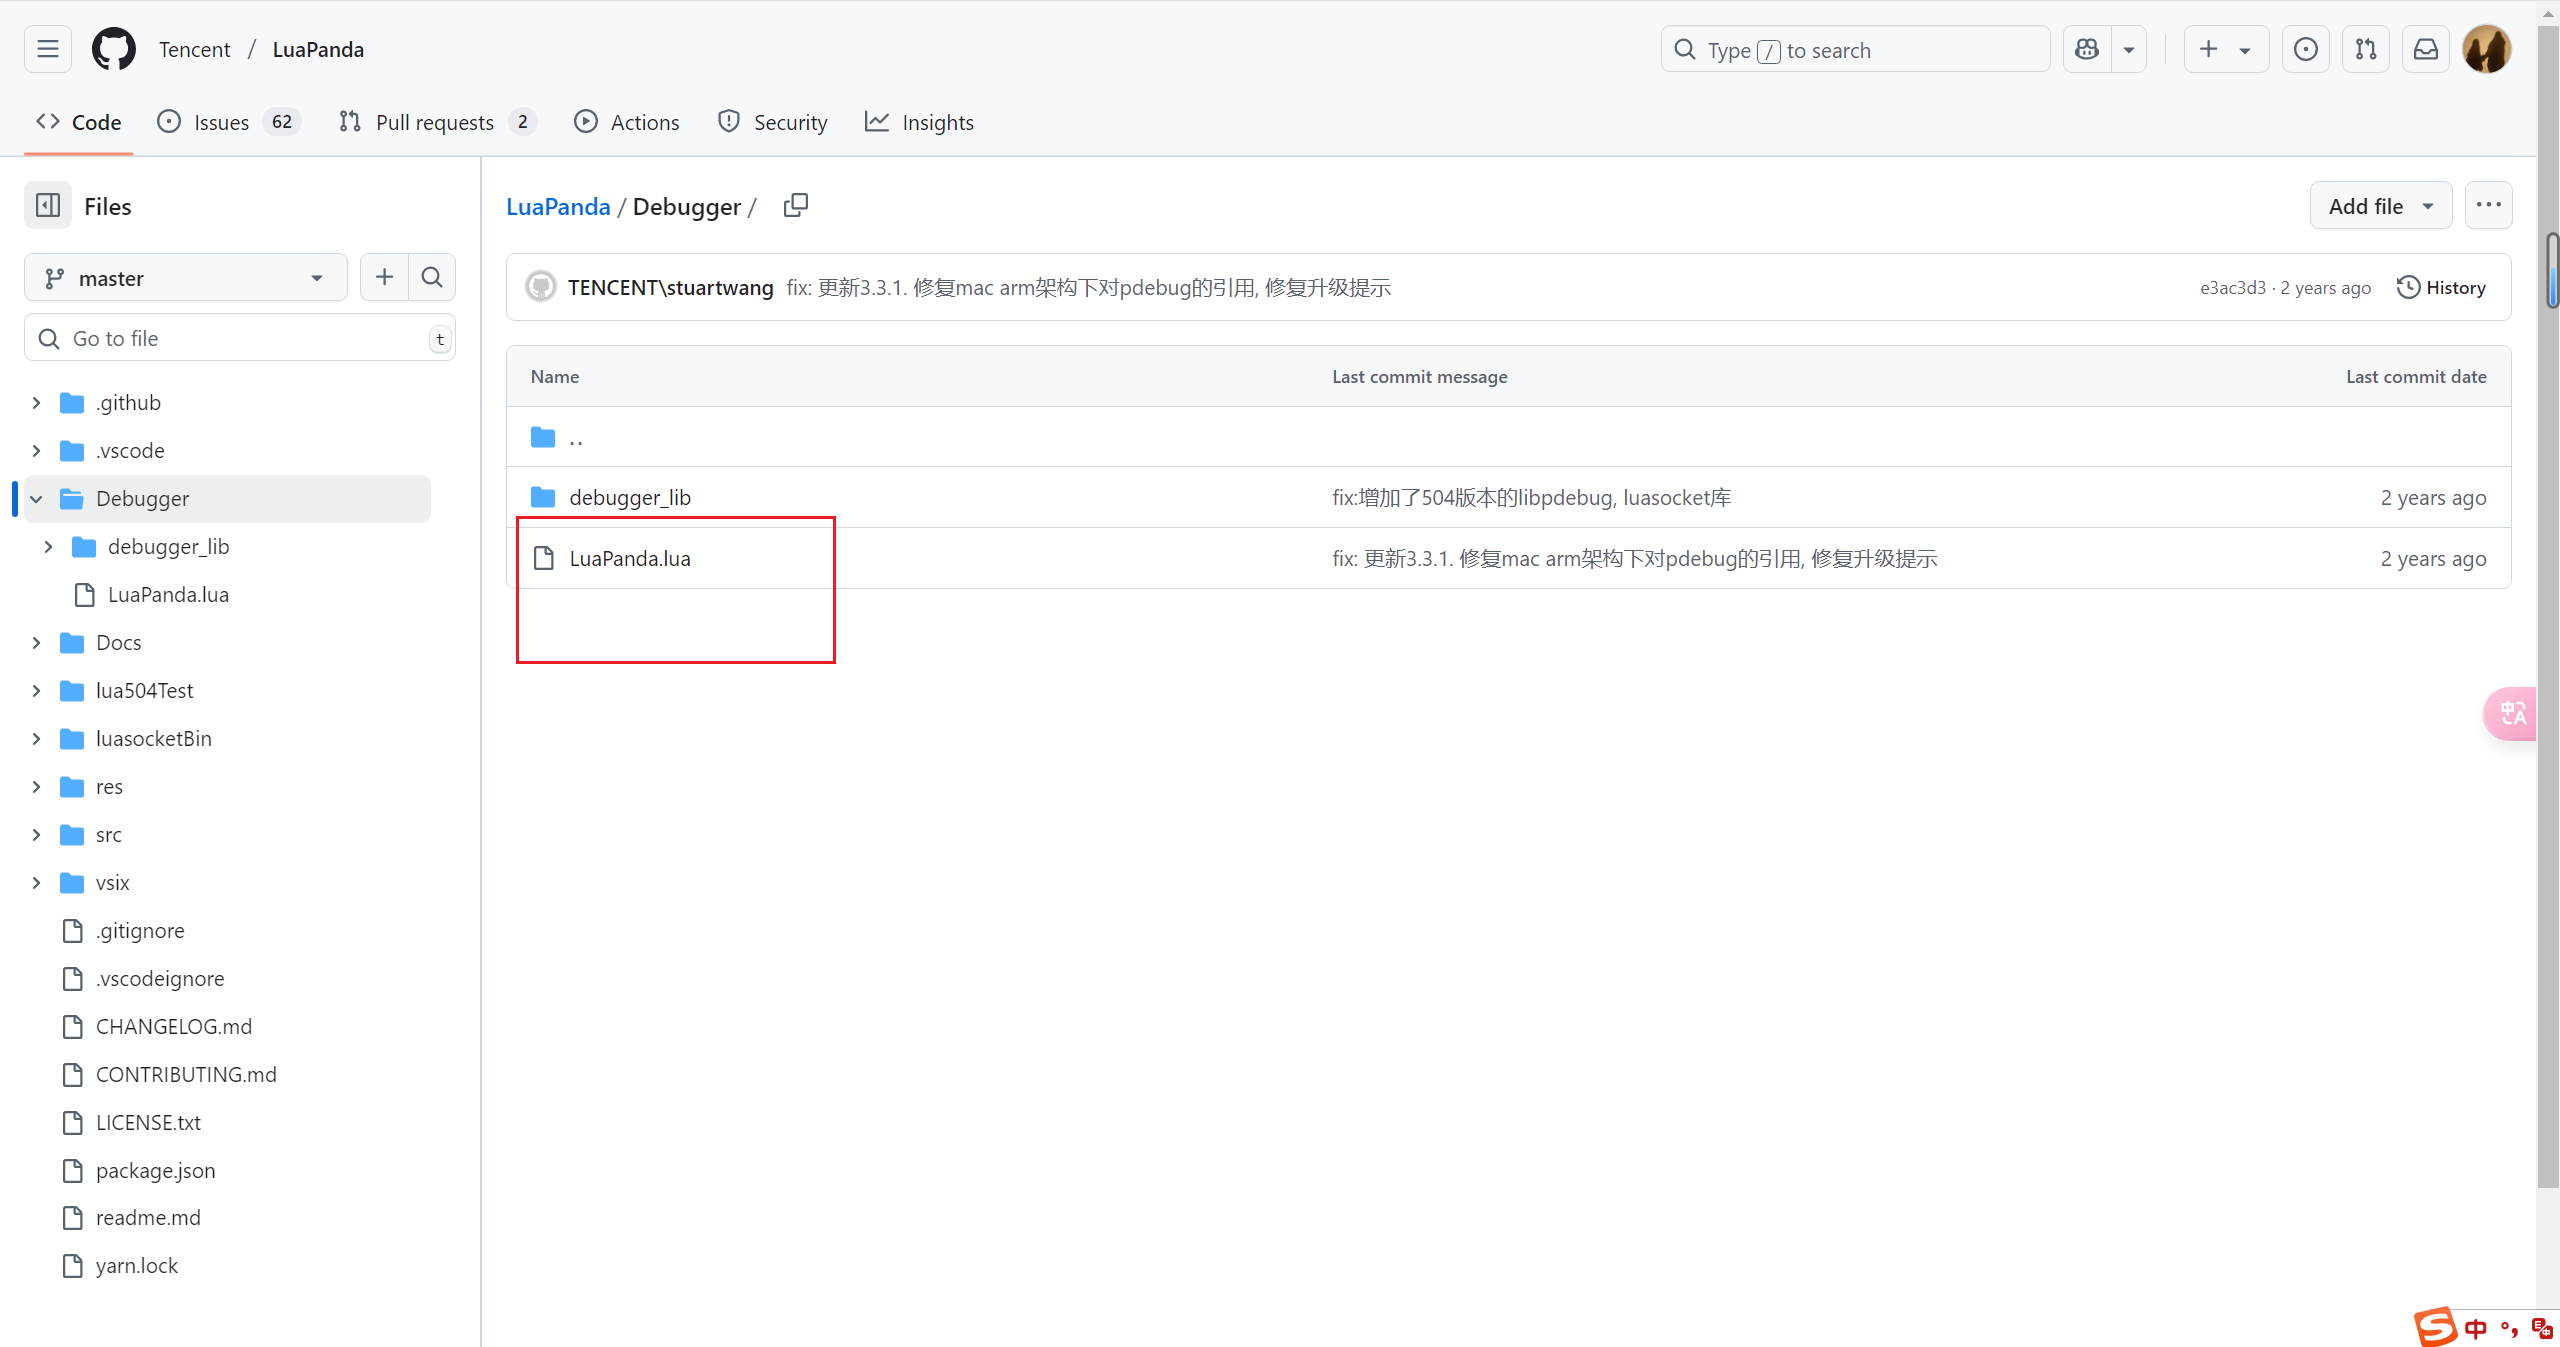This screenshot has width=2560, height=1347.
Task: Open the hamburger navigation menu
Action: click(x=47, y=48)
